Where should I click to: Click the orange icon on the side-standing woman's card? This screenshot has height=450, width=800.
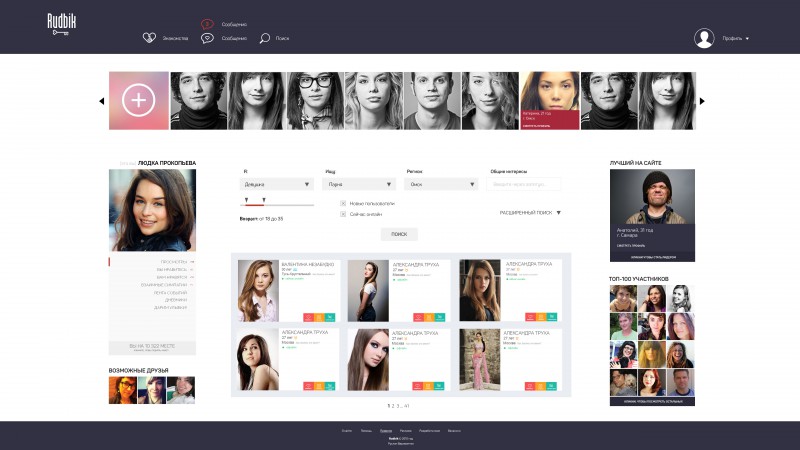click(x=429, y=317)
